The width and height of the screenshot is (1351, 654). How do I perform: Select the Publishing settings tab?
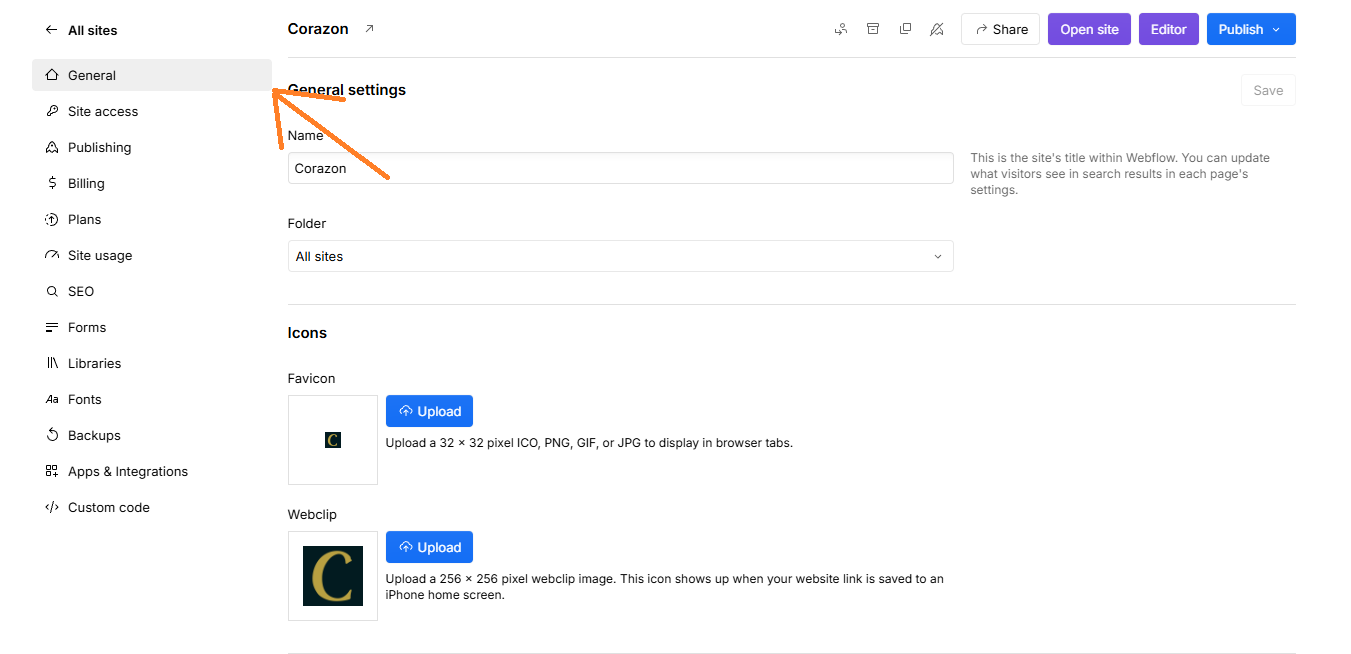pos(99,147)
